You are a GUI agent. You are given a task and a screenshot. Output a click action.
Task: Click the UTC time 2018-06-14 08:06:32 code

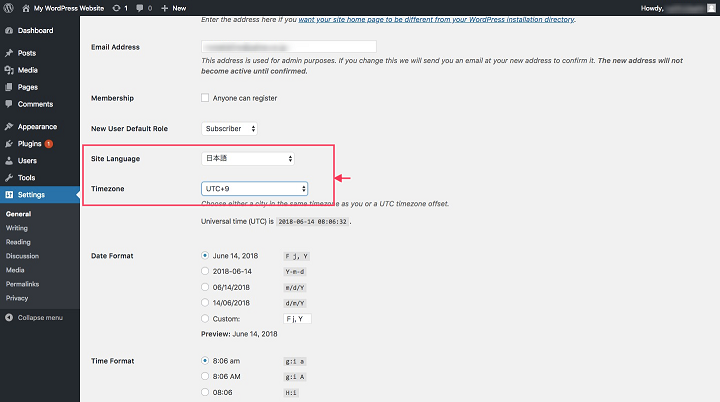(x=312, y=221)
